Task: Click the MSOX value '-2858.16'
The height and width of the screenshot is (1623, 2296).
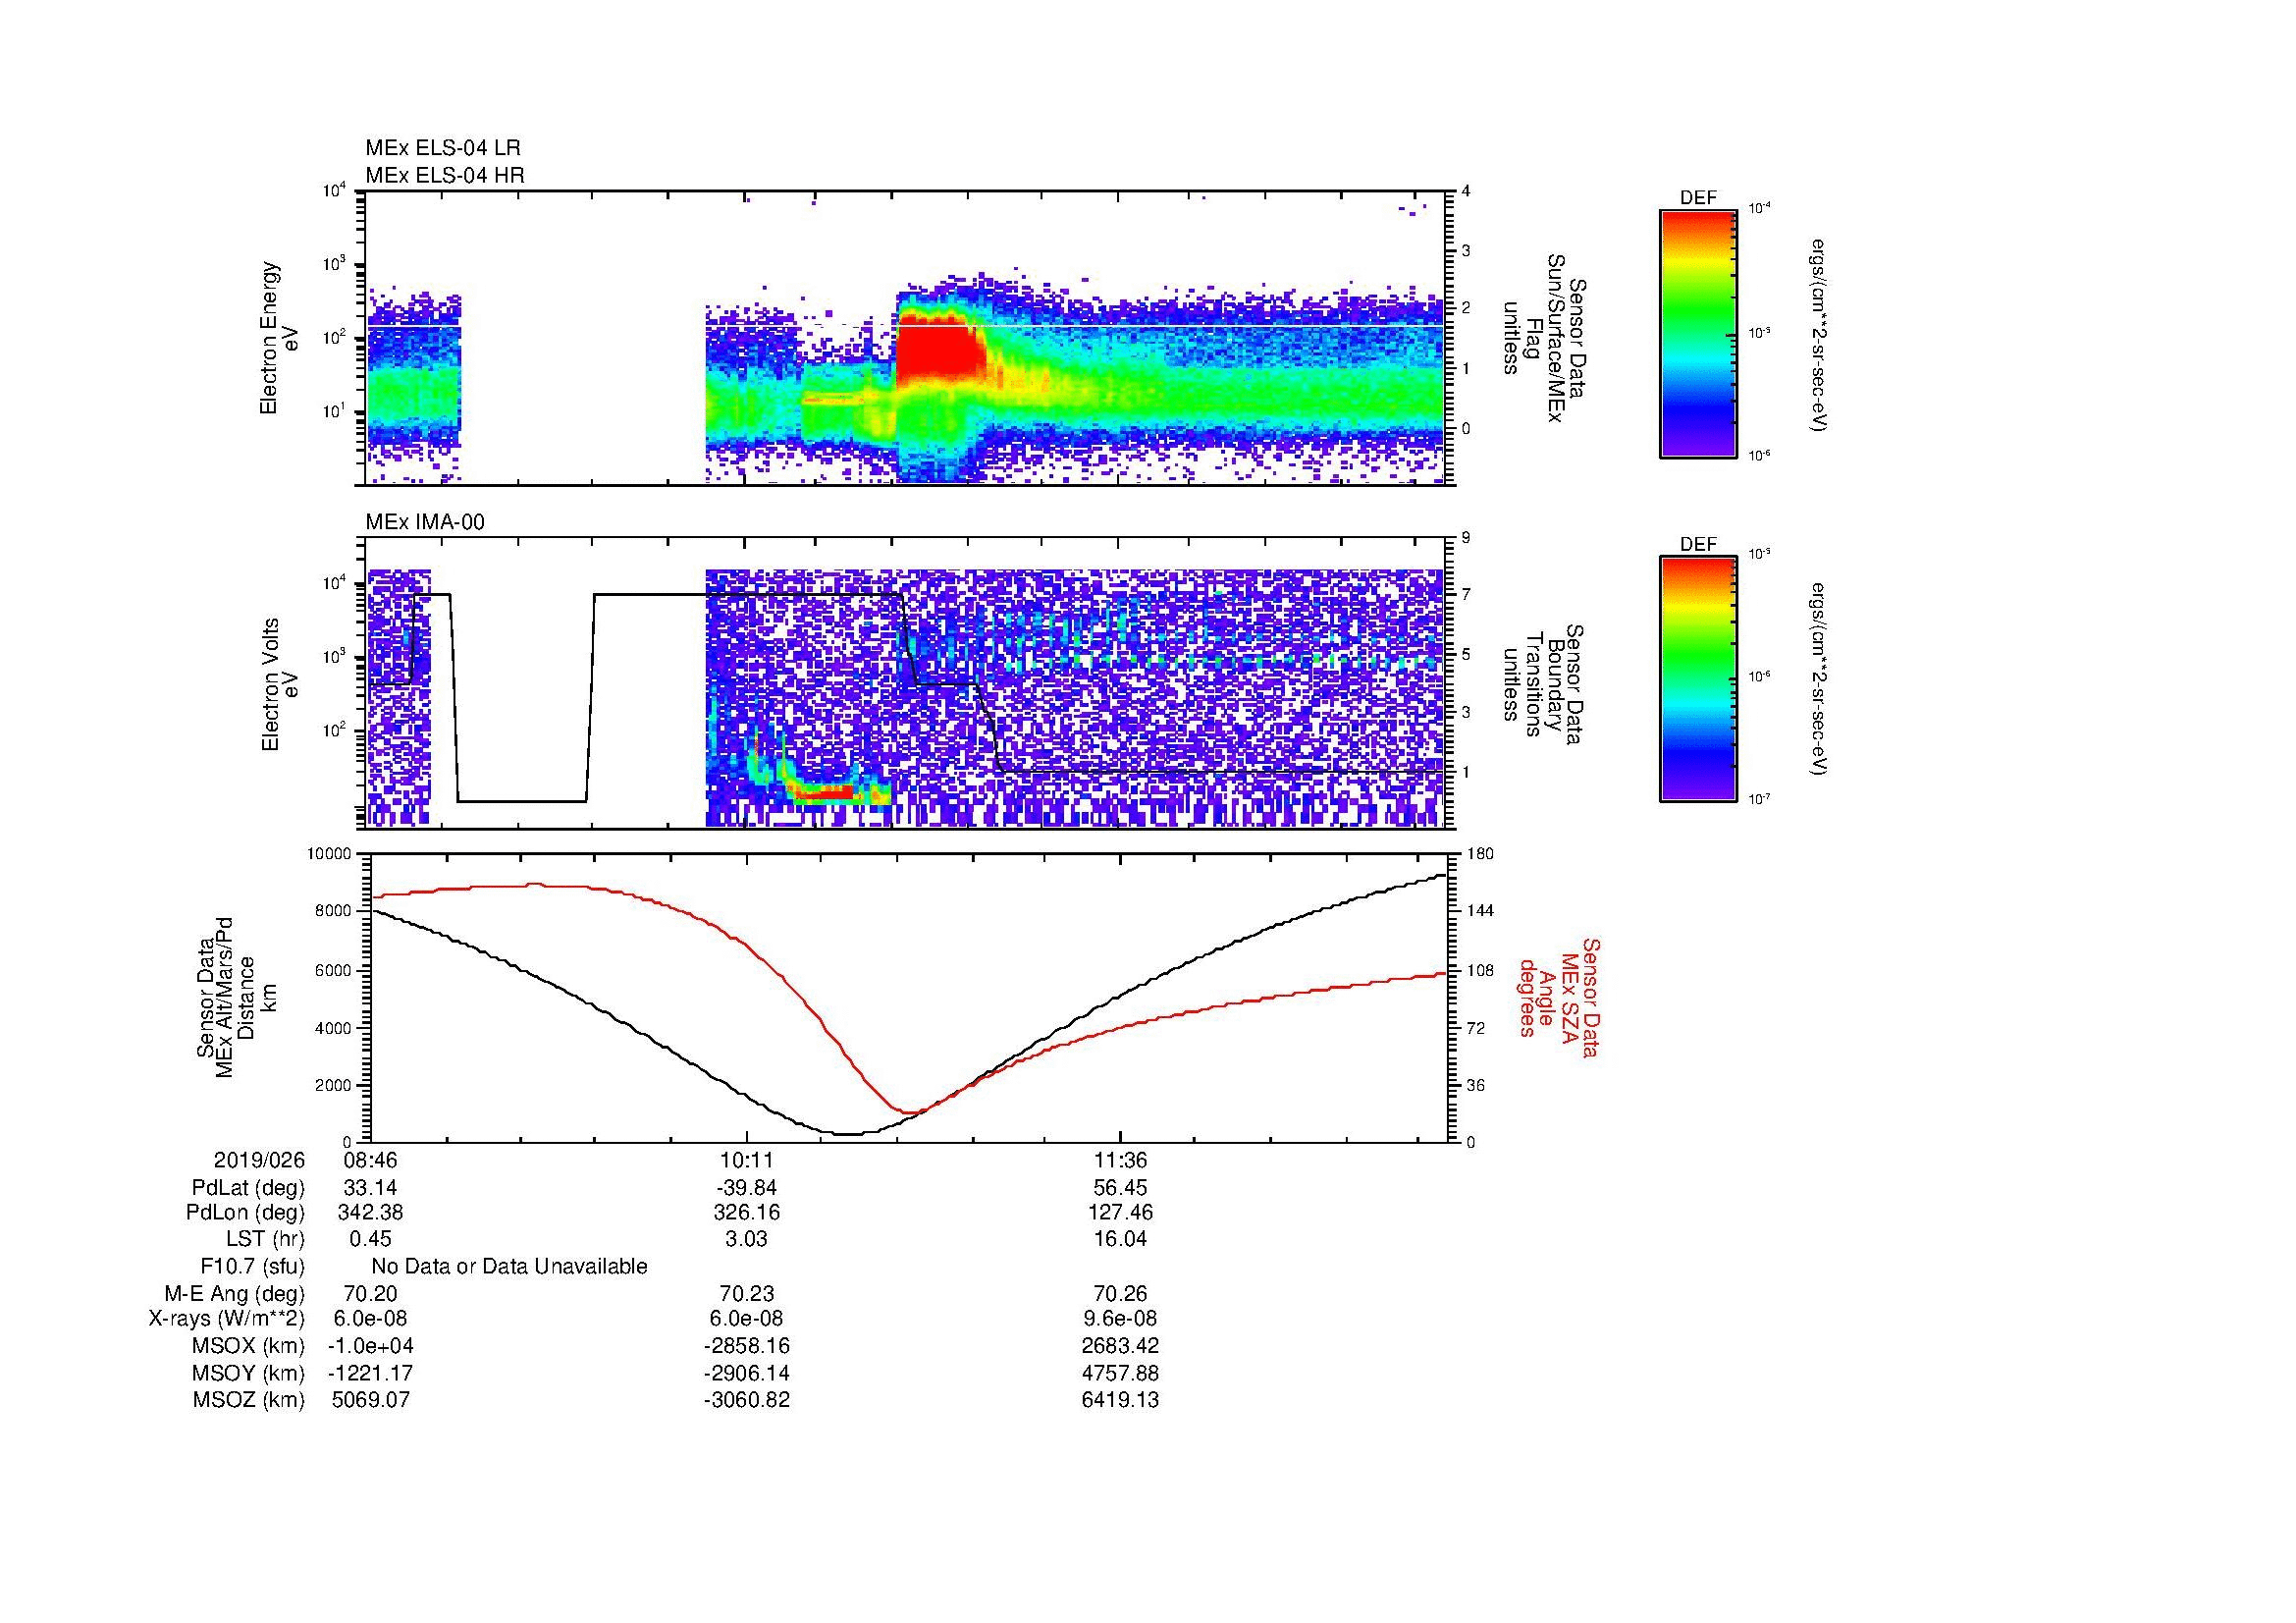Action: click(746, 1346)
